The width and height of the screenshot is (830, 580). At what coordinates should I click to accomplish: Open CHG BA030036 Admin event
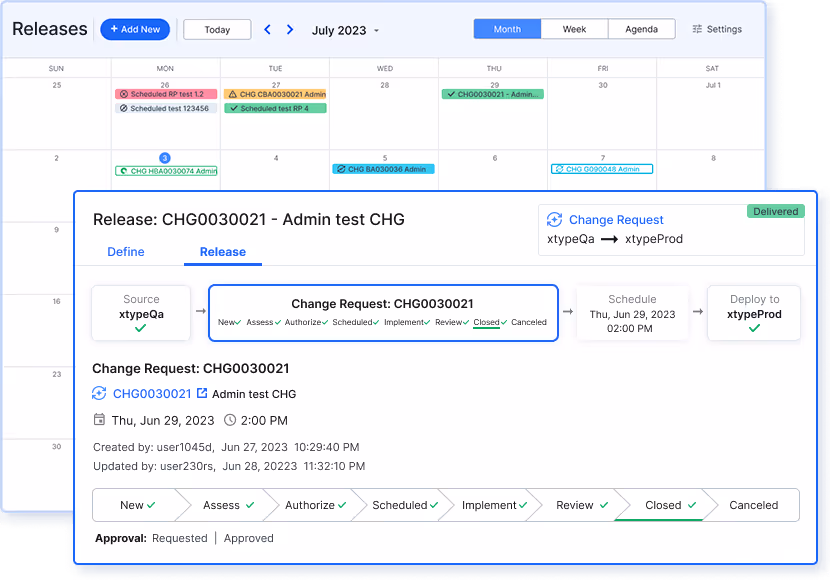click(383, 169)
